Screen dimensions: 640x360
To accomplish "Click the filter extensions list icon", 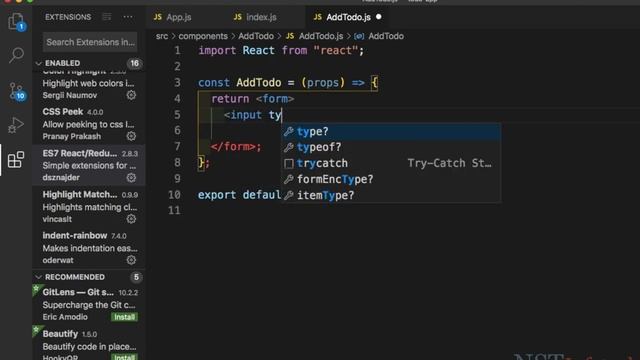I will tap(107, 17).
